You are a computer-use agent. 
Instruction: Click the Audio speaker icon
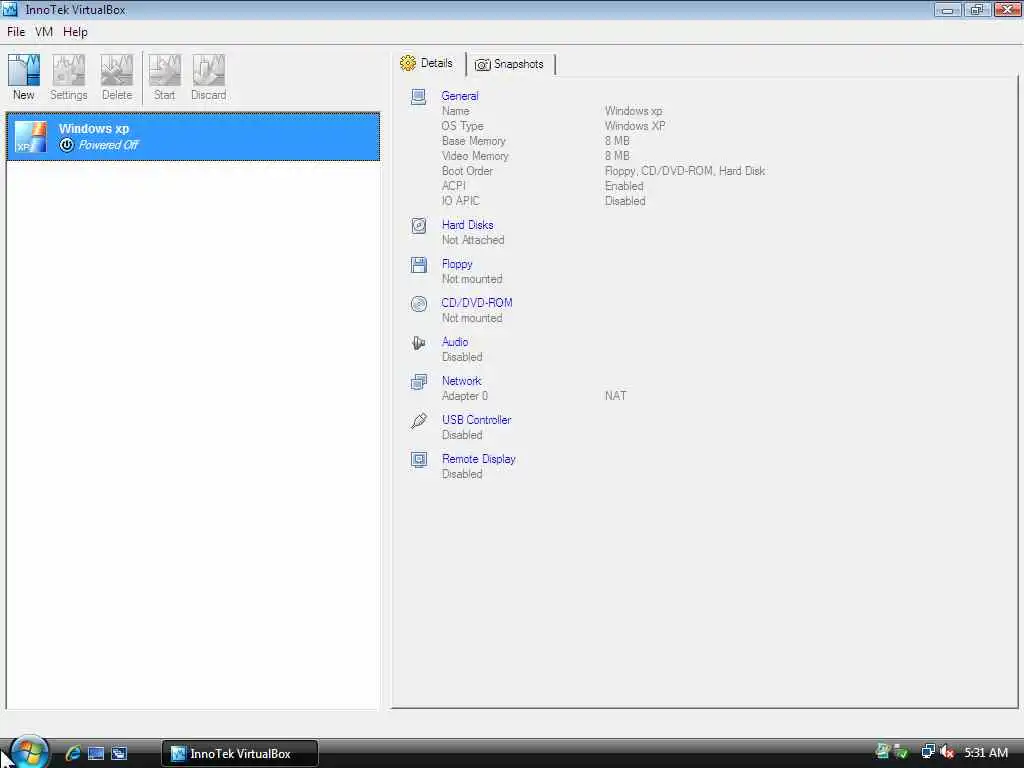click(x=419, y=342)
